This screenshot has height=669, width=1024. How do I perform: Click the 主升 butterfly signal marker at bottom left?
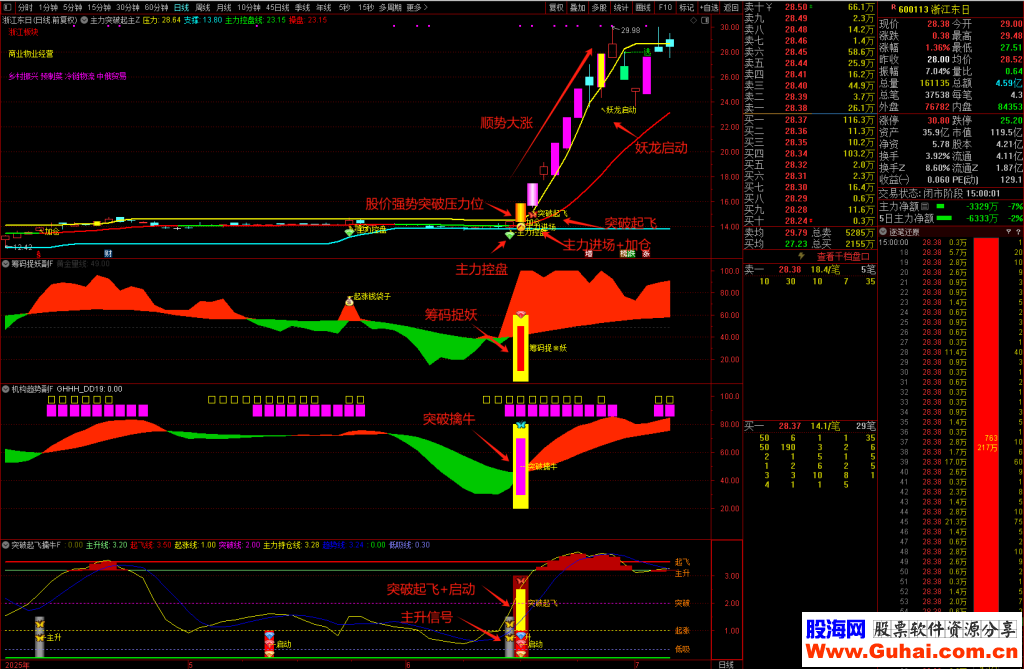pos(40,636)
